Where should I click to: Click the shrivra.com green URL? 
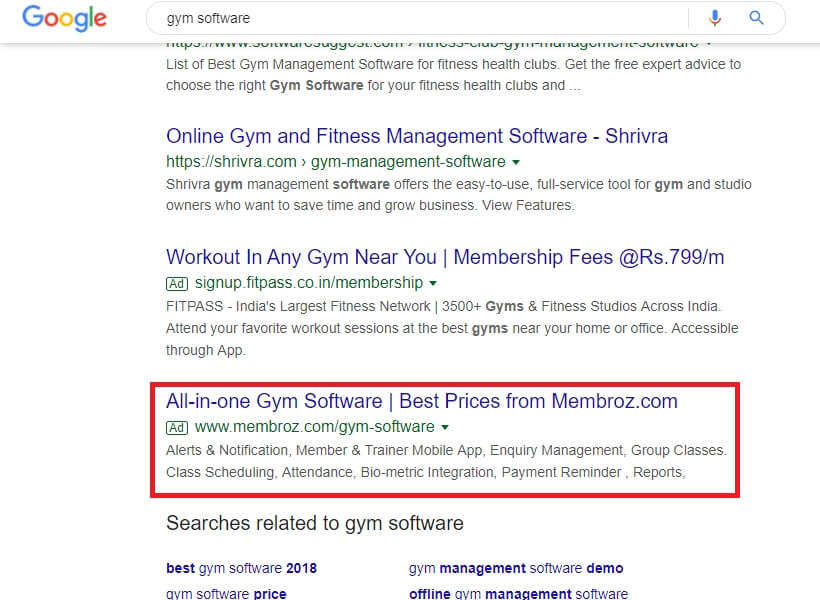coord(336,162)
